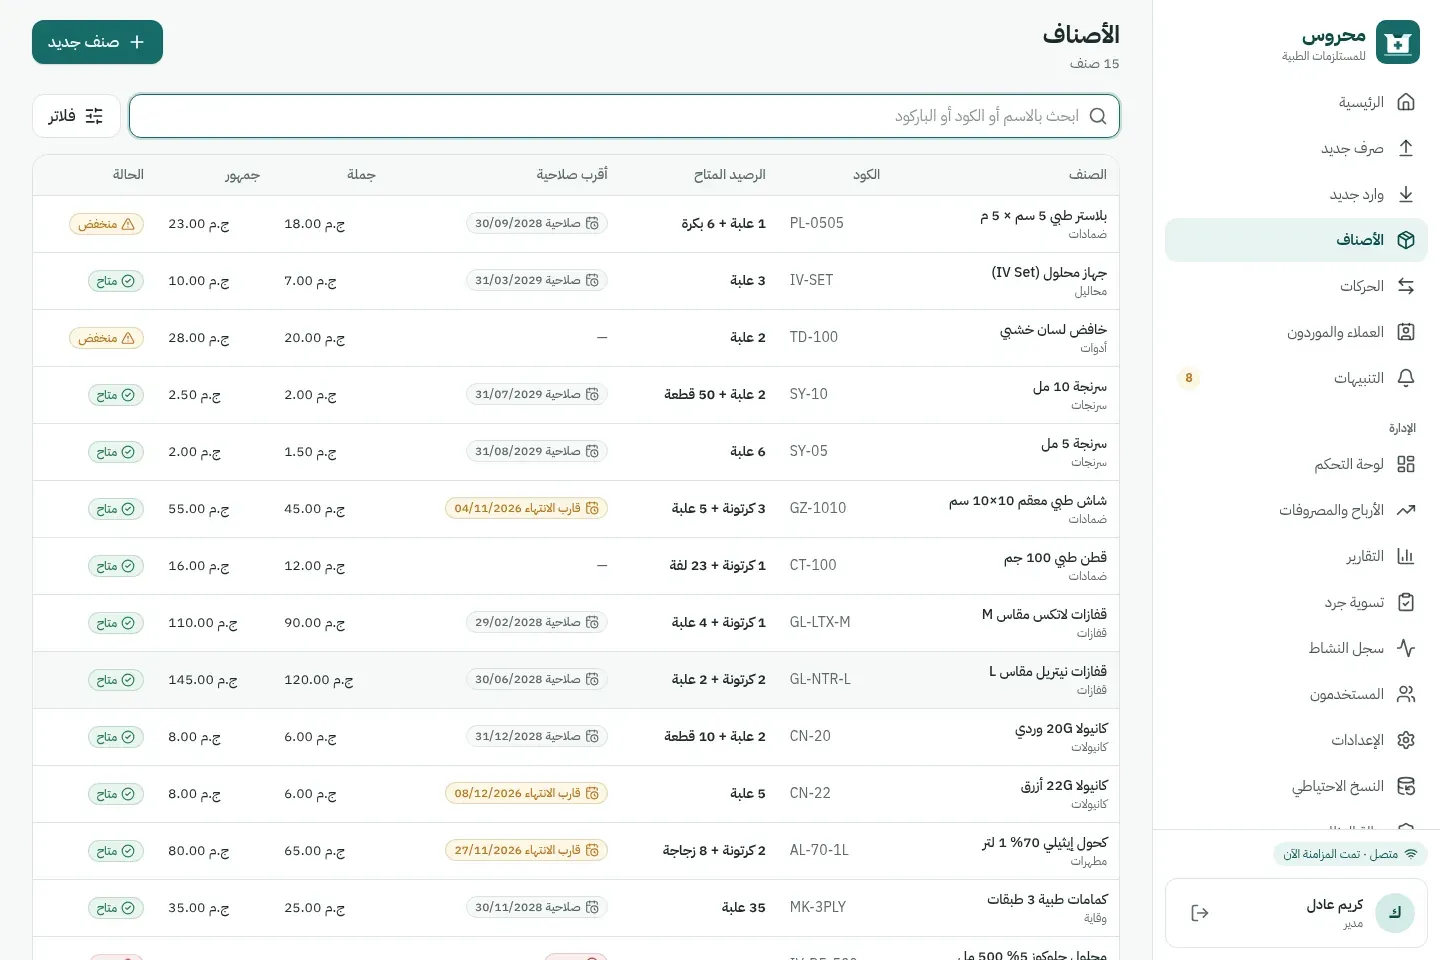Open the تسوية جرد page
Screen dimensions: 1440x960
pos(1296,602)
